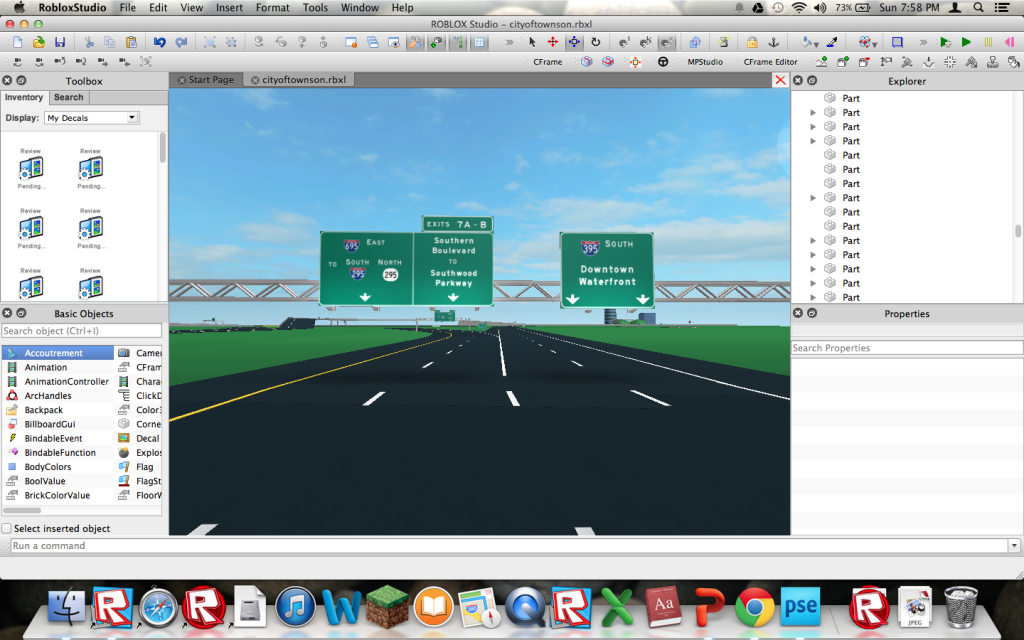The image size is (1024, 640).
Task: Show more tools via overflow chevron before Select arrow
Action: click(x=509, y=42)
